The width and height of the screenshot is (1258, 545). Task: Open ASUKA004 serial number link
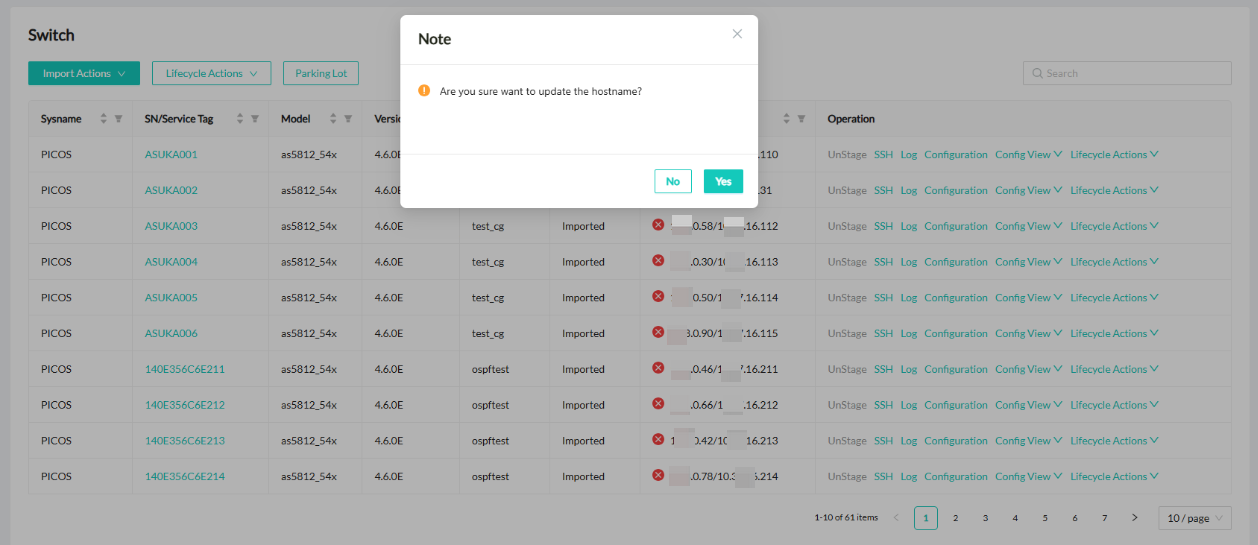pos(171,262)
